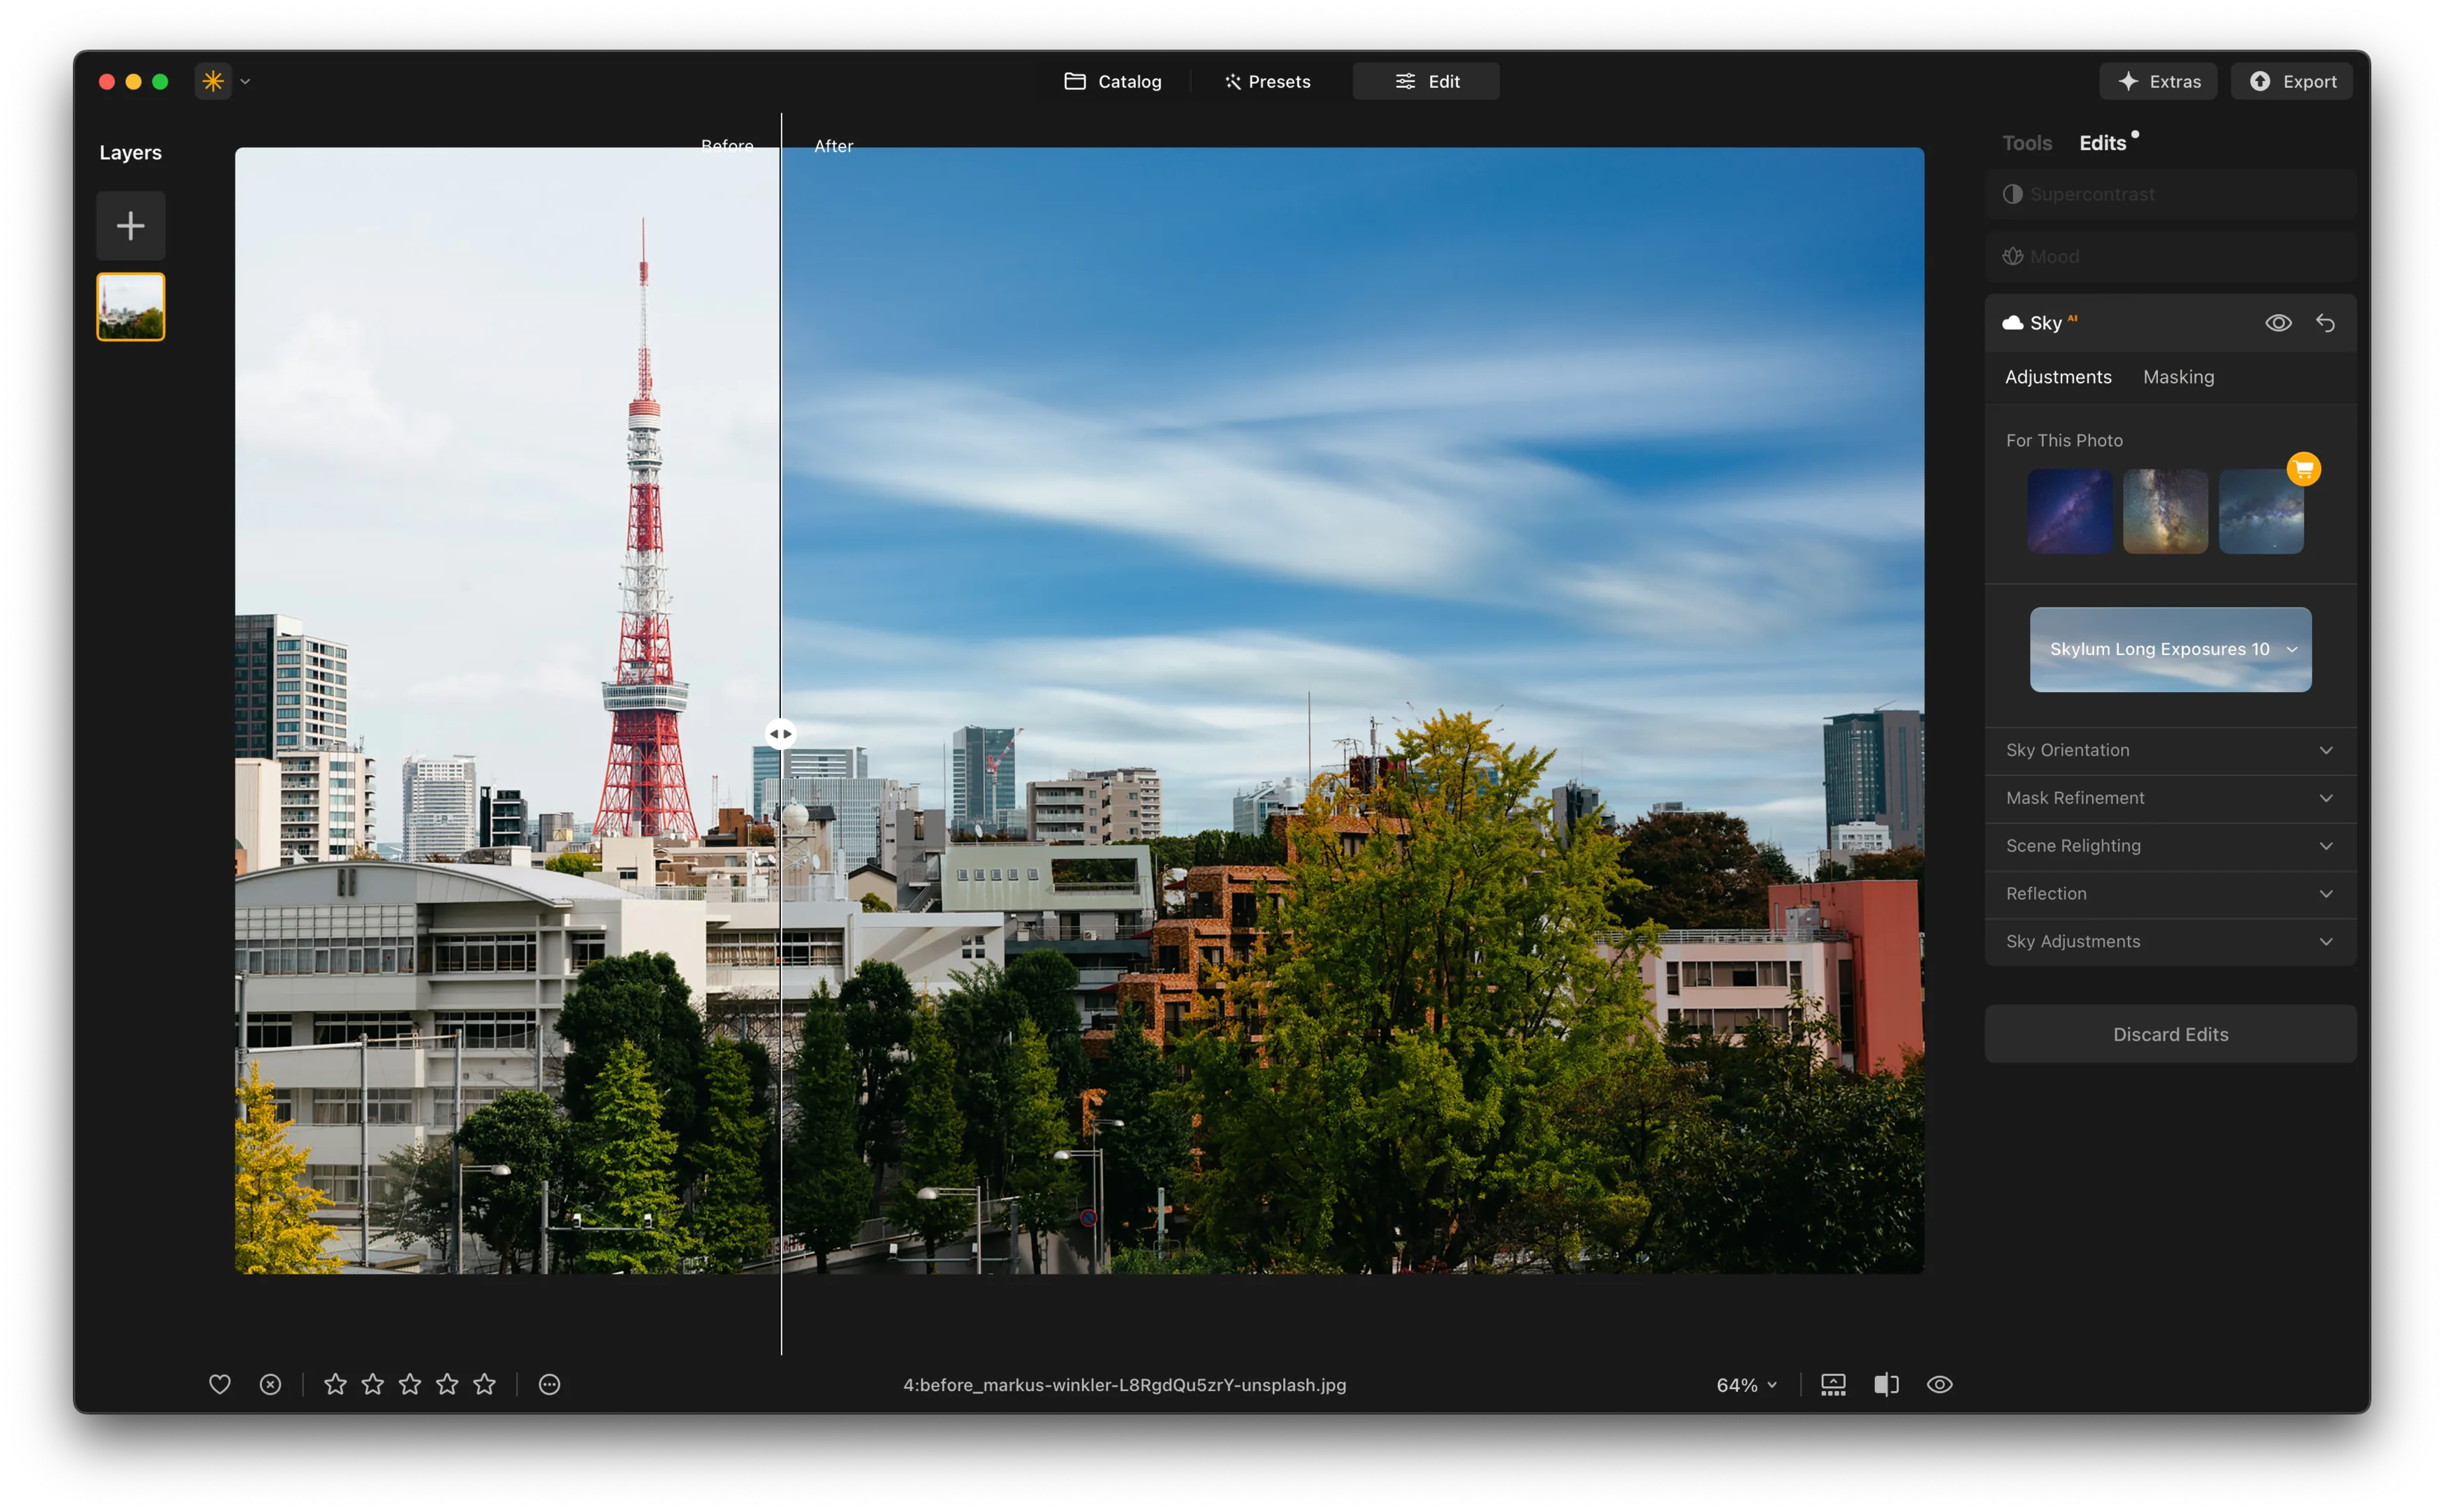2445x1512 pixels.
Task: Open the Skylum Long Exposures 10 sky dropdown
Action: [2170, 649]
